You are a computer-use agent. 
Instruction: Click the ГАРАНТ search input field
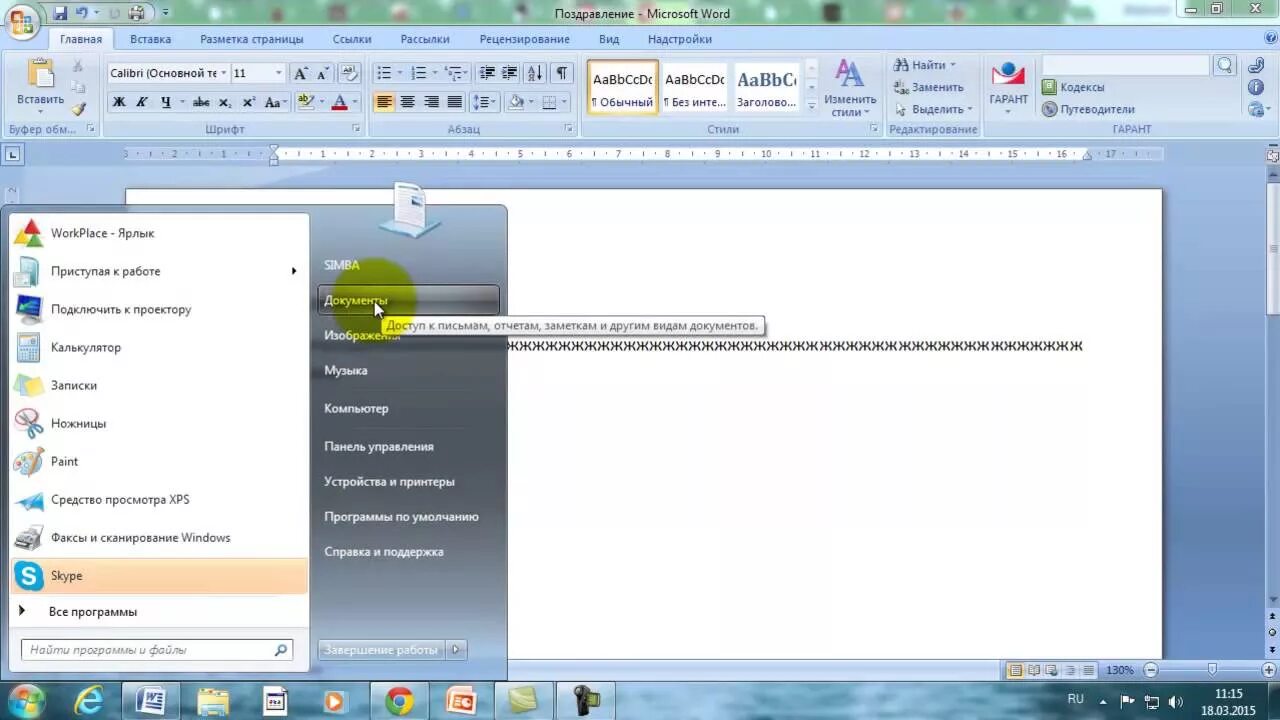1125,65
